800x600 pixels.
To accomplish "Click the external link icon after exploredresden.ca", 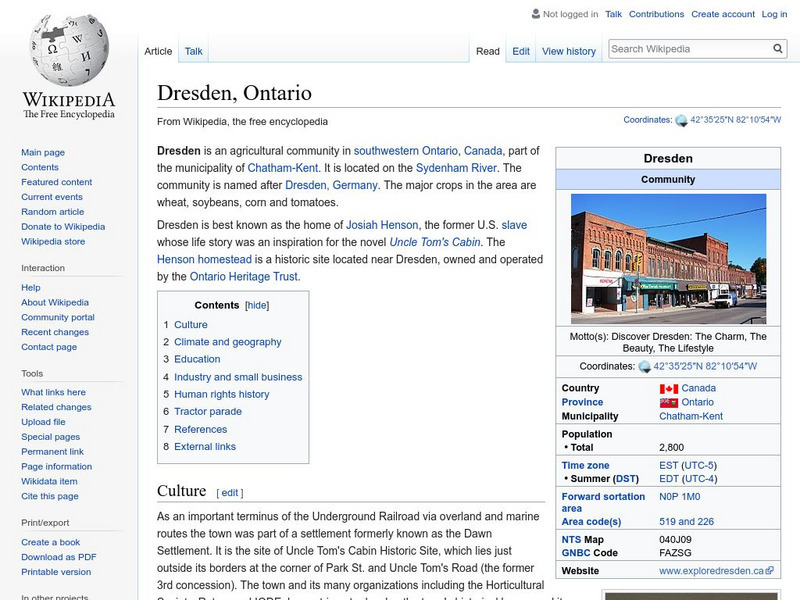I will tap(770, 570).
